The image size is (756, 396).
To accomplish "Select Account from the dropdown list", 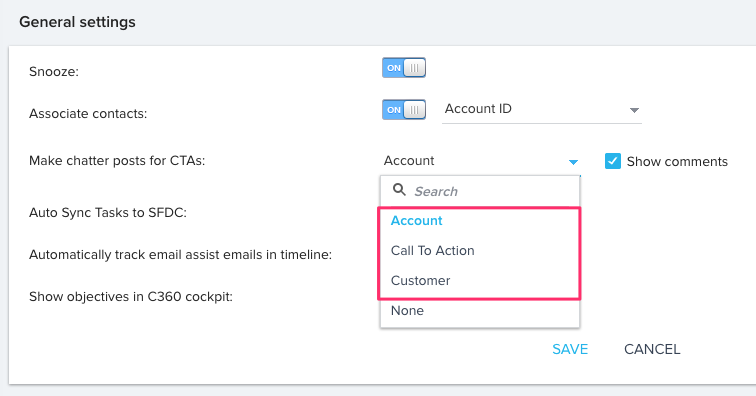I will click(x=480, y=221).
